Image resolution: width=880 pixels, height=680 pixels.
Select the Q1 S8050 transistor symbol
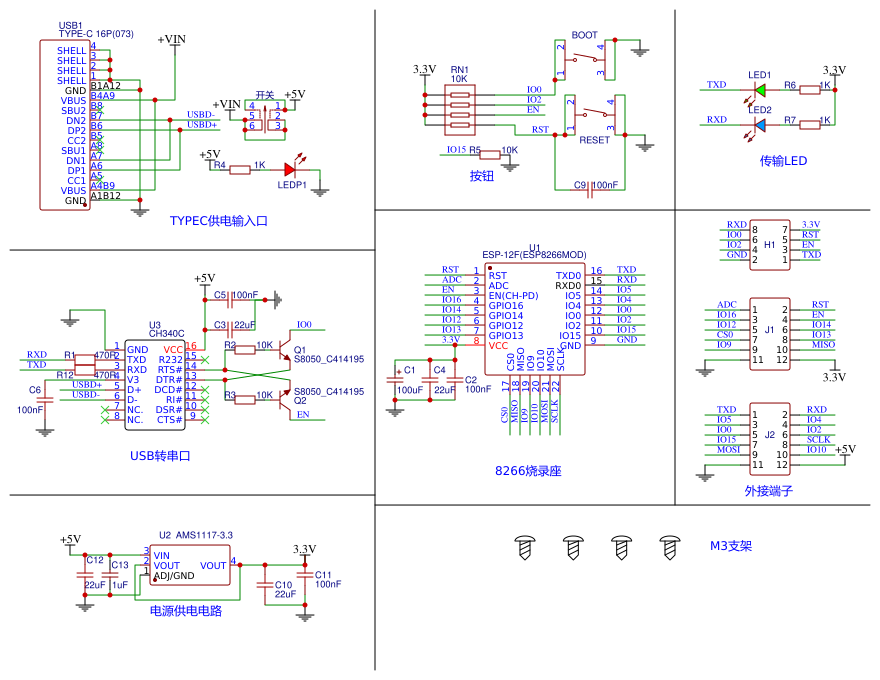pos(285,350)
